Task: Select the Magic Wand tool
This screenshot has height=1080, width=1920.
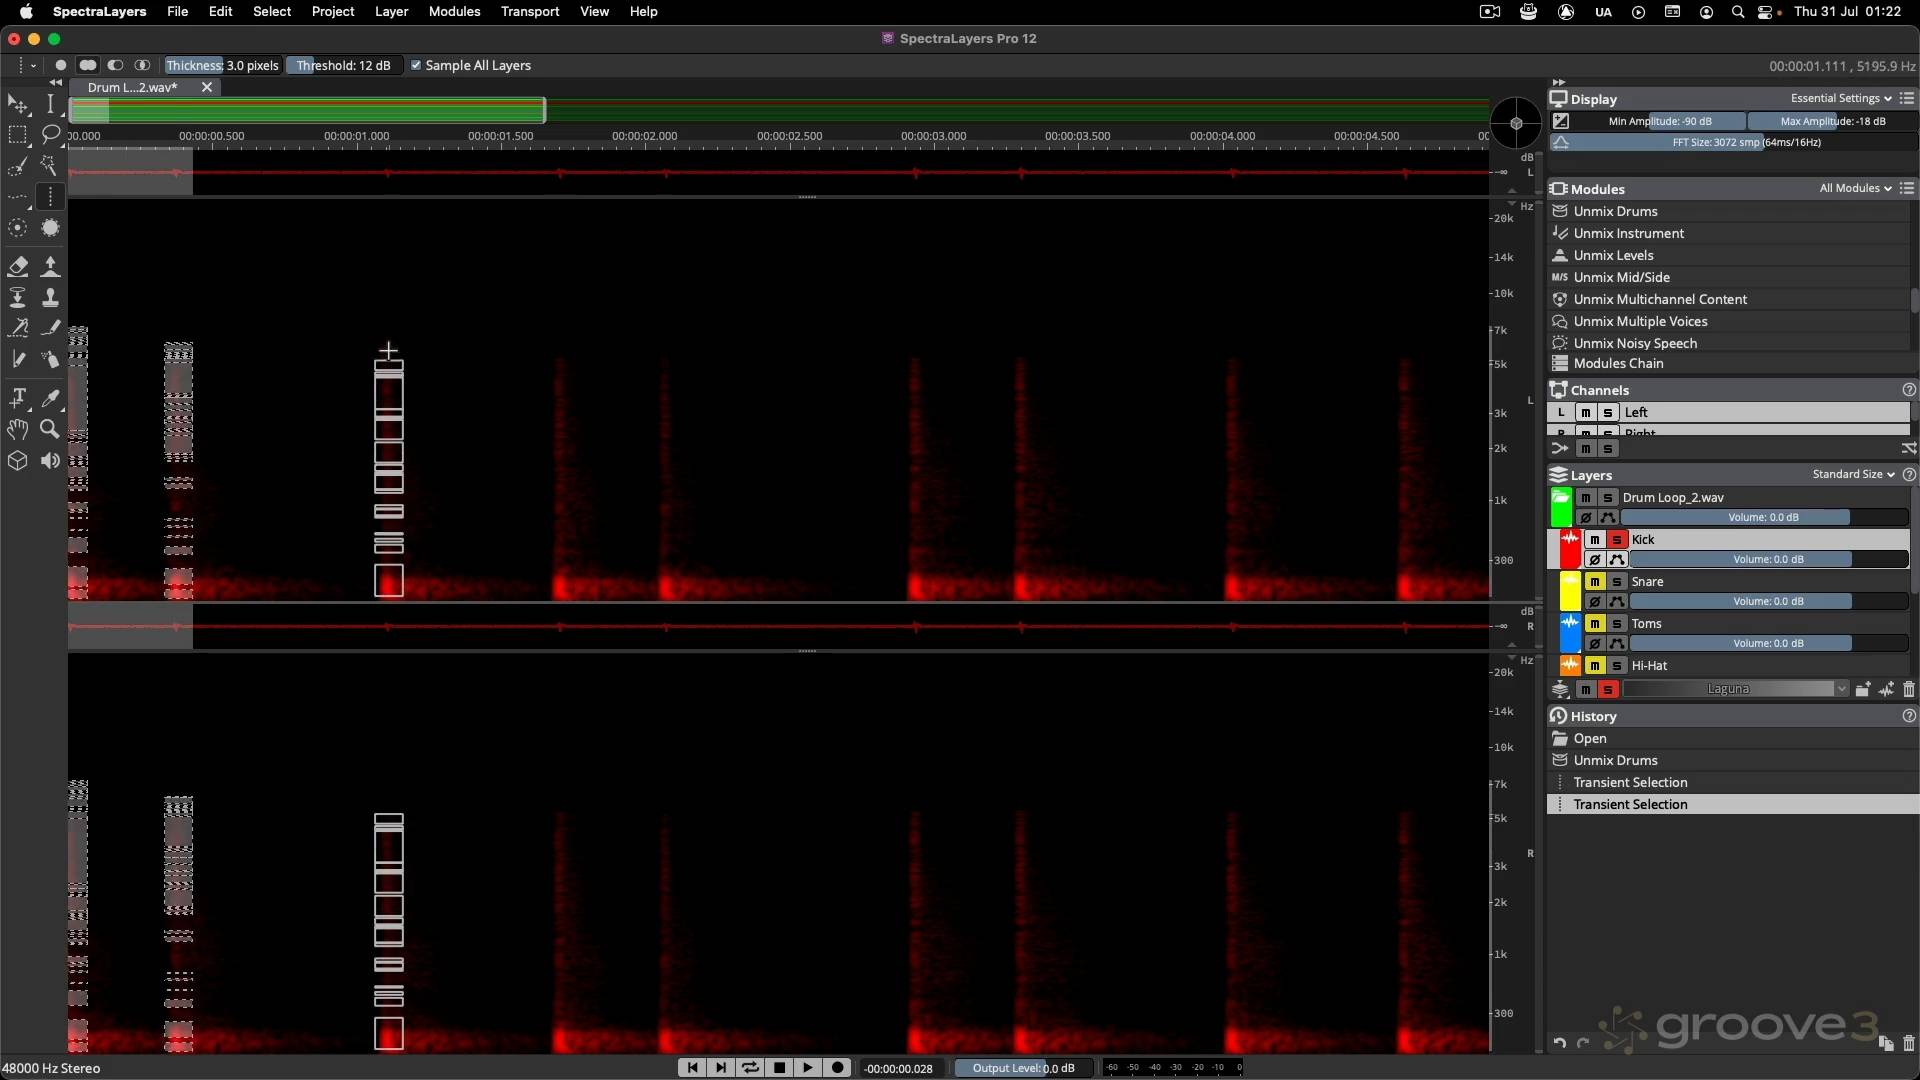Action: tap(50, 166)
